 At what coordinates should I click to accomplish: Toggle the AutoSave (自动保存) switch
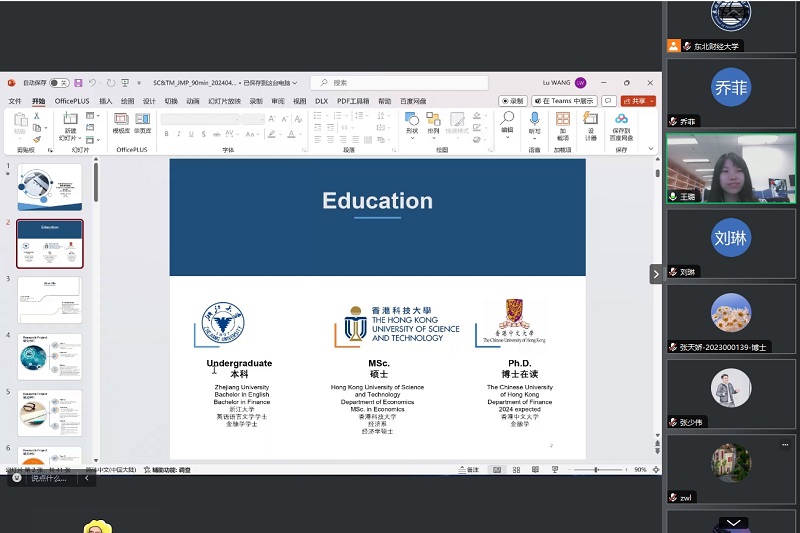click(59, 83)
